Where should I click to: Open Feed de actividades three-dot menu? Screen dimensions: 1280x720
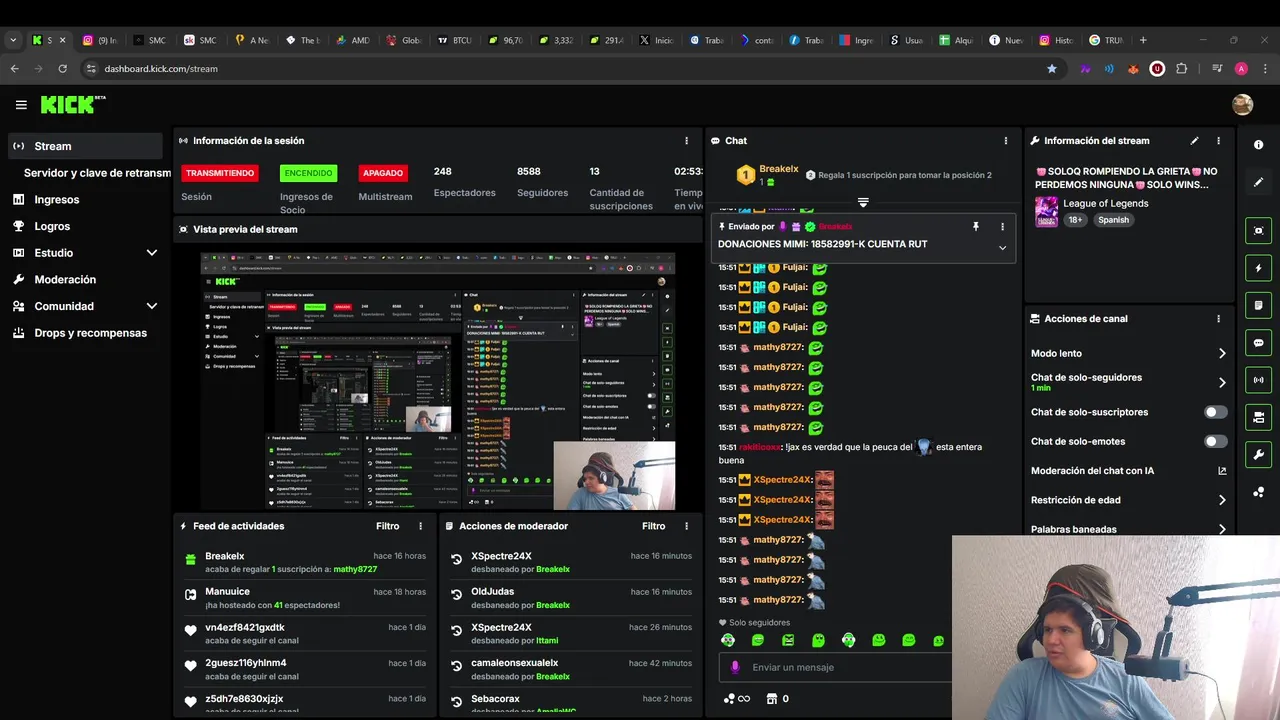pyautogui.click(x=420, y=526)
